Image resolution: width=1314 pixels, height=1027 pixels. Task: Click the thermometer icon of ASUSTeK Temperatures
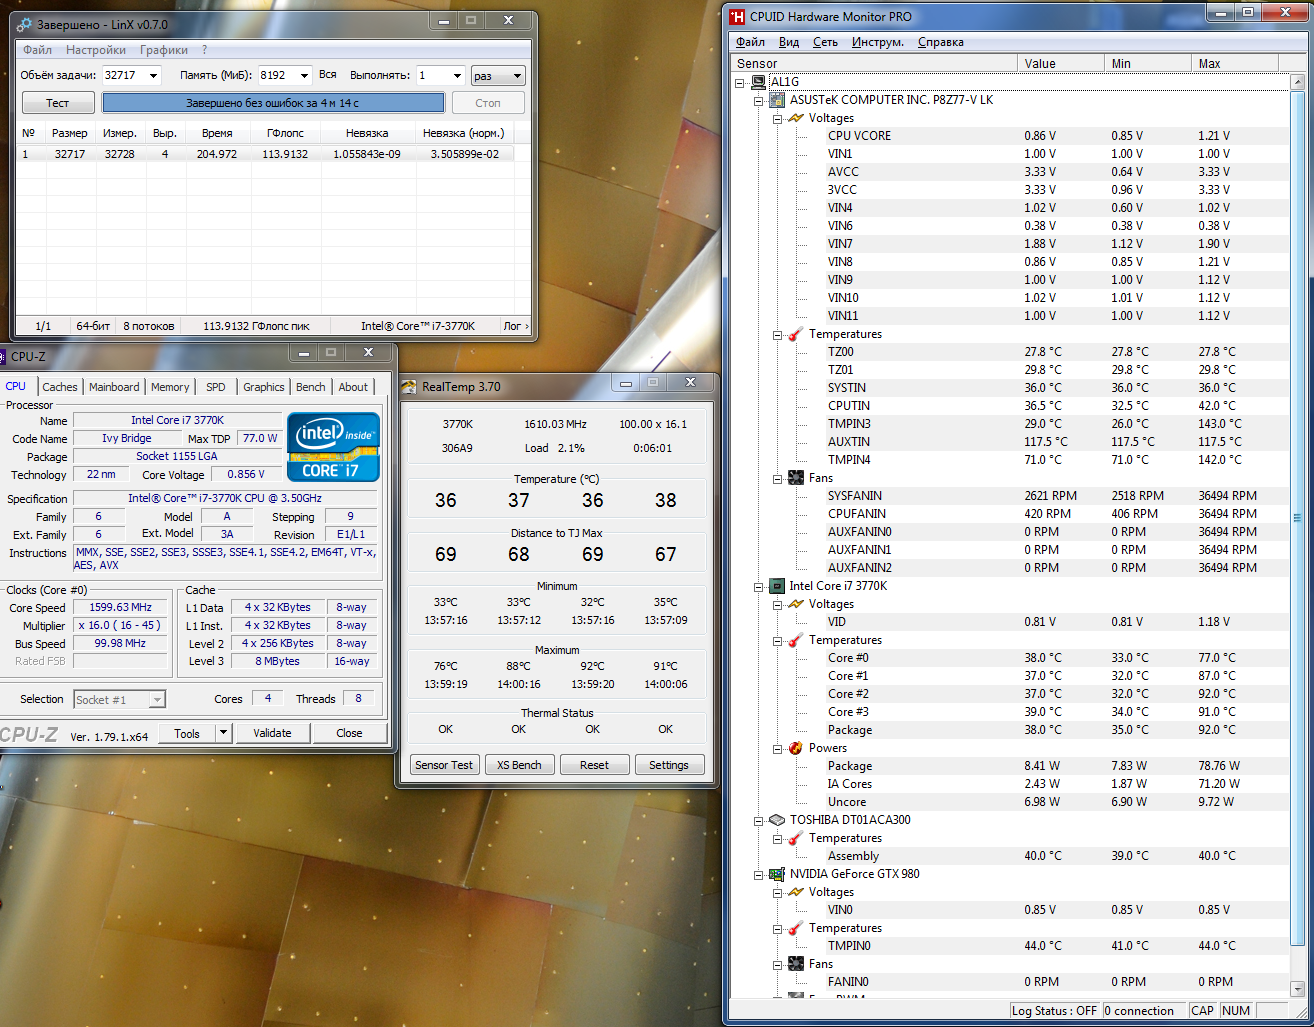point(796,334)
